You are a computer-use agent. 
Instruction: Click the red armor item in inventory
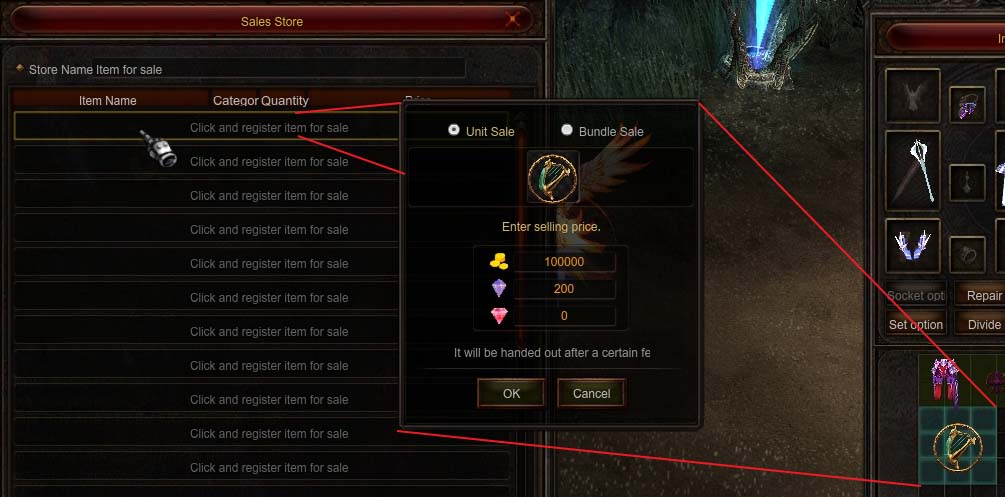pos(945,380)
